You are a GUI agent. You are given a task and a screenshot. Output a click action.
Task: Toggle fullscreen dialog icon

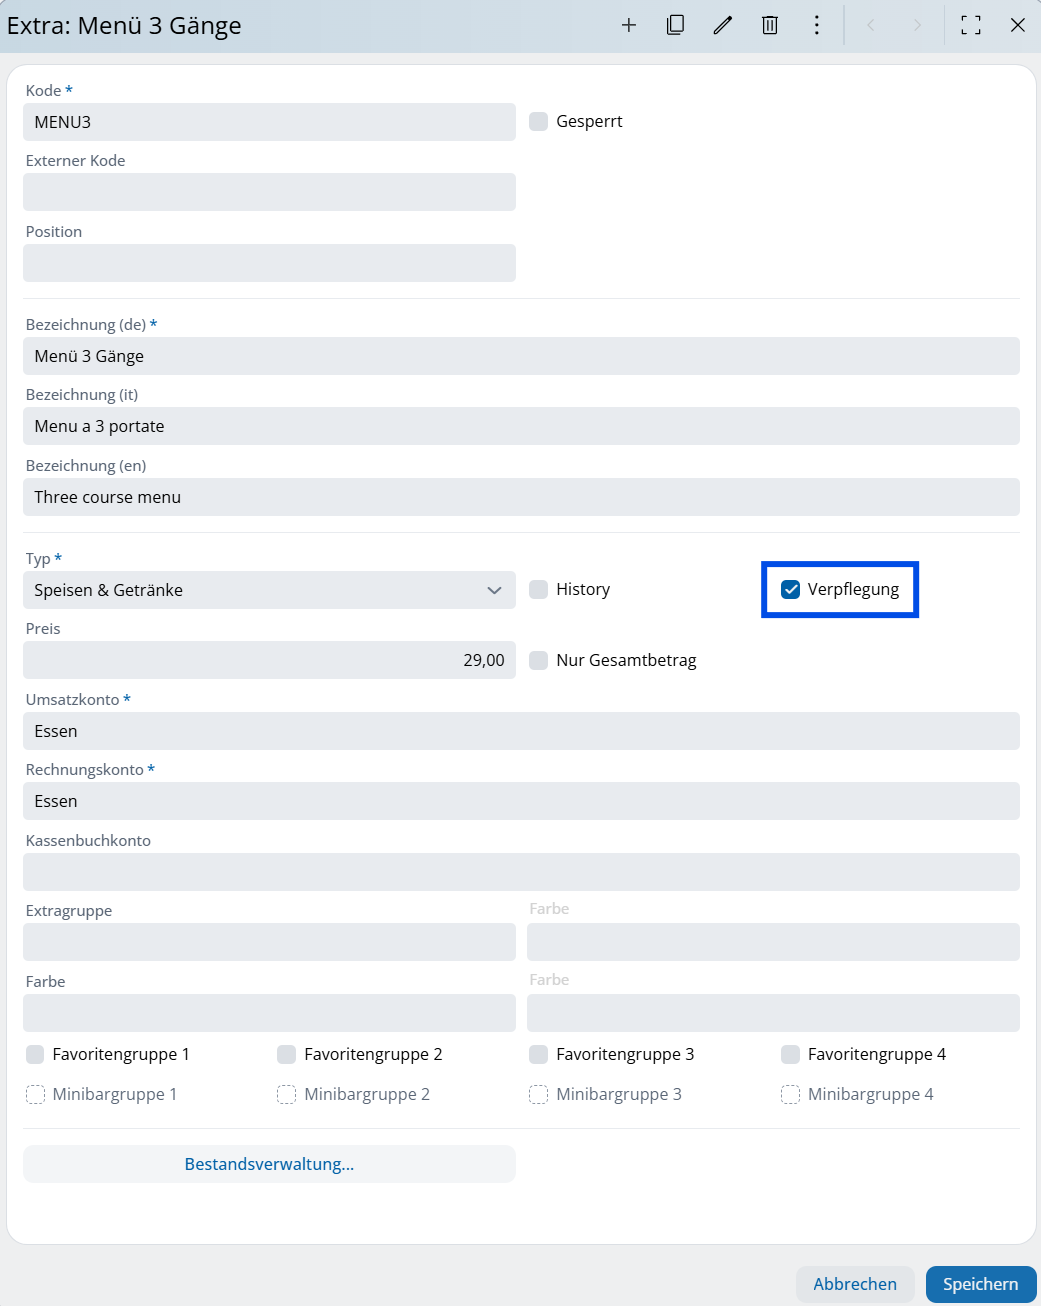971,25
